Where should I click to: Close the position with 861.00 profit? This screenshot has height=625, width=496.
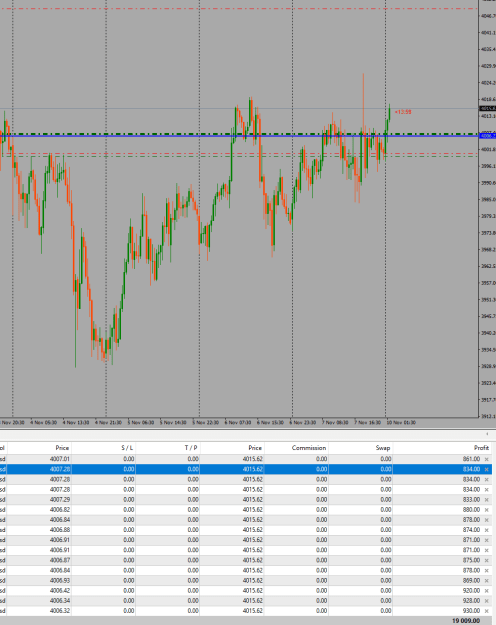pyautogui.click(x=486, y=459)
